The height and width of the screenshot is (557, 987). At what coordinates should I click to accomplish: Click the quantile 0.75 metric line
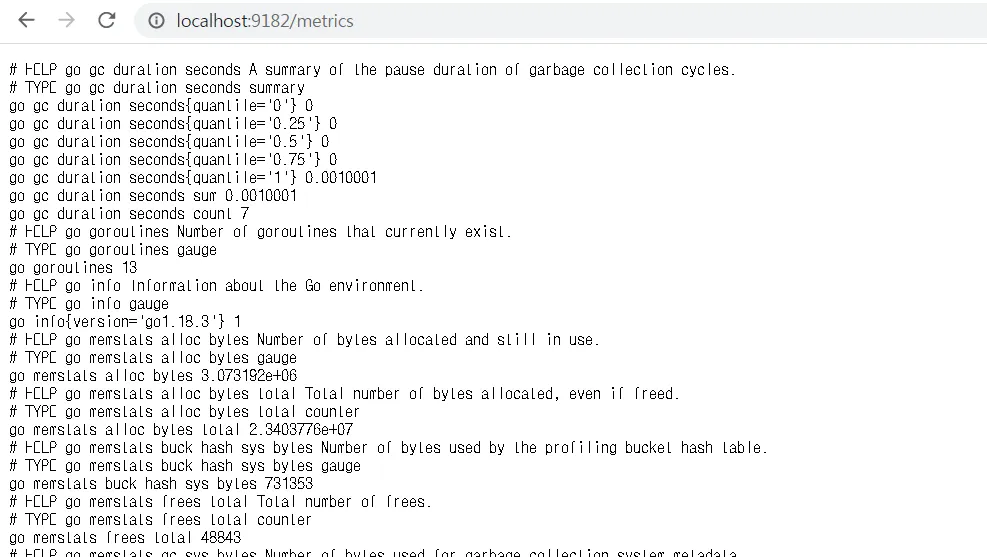point(173,160)
